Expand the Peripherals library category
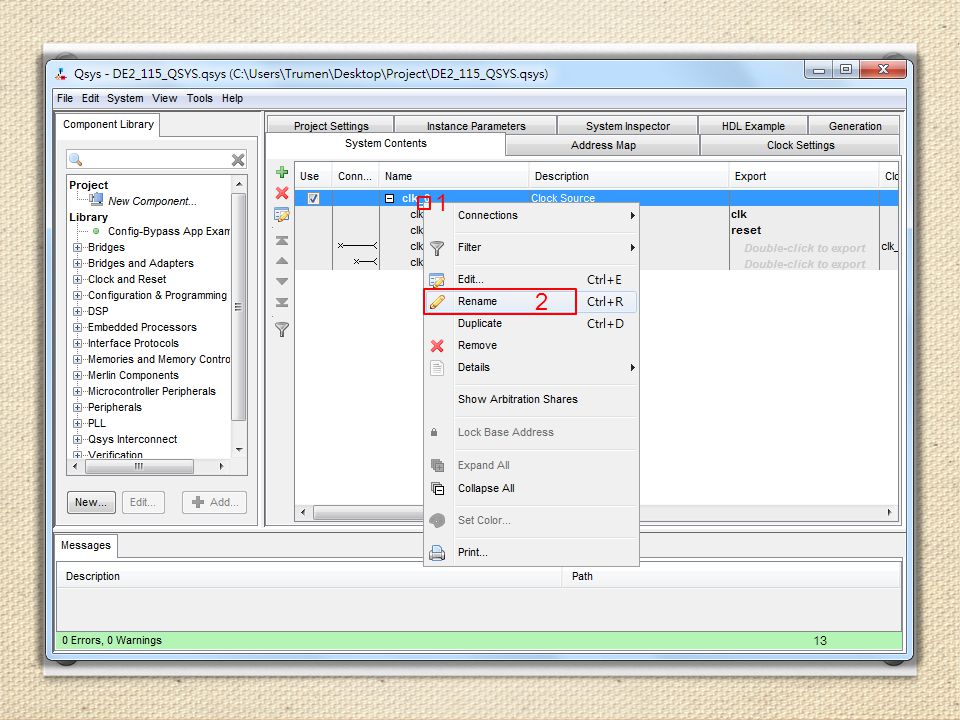Viewport: 960px width, 720px height. coord(78,407)
